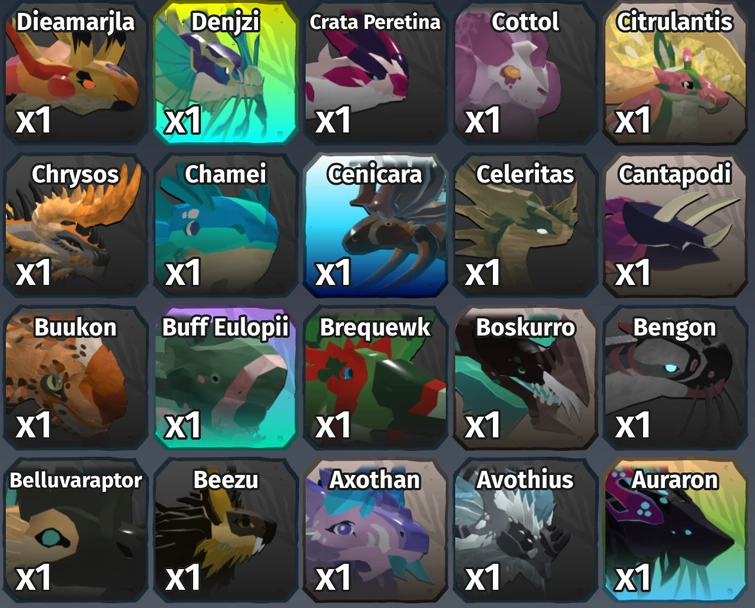The height and width of the screenshot is (608, 755).
Task: Choose the Celeritas creature slot
Action: click(525, 225)
